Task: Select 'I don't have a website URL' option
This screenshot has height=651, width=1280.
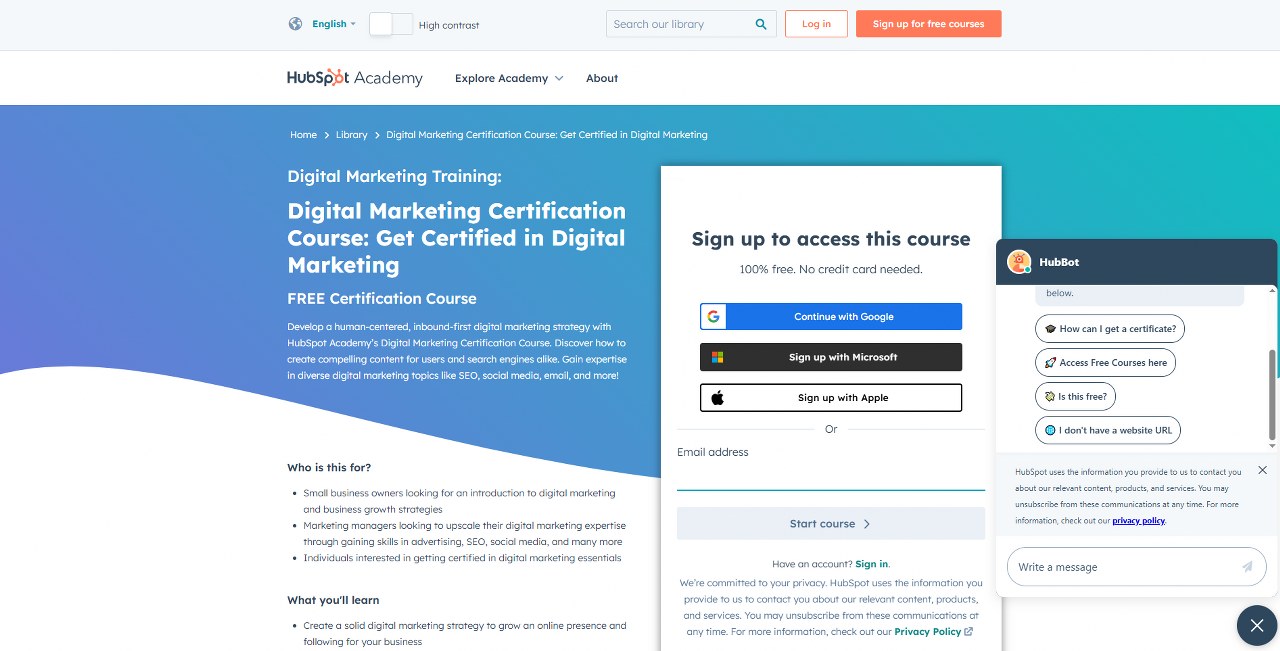Action: coord(1108,431)
